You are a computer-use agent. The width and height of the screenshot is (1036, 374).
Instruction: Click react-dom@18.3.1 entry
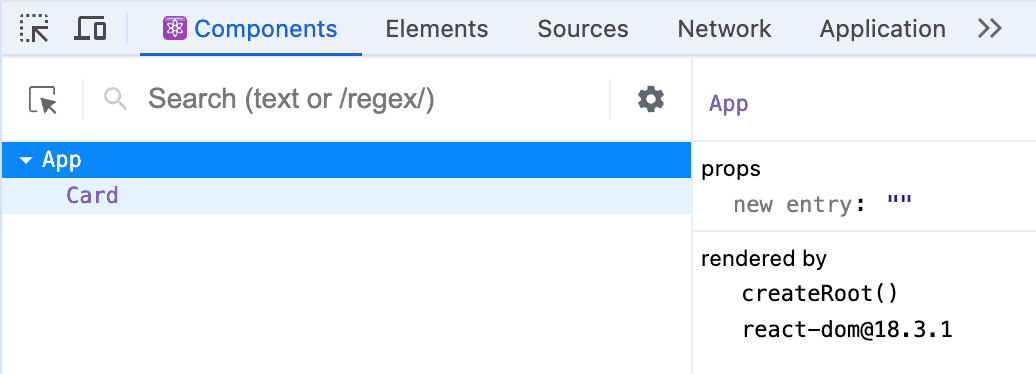pyautogui.click(x=847, y=329)
